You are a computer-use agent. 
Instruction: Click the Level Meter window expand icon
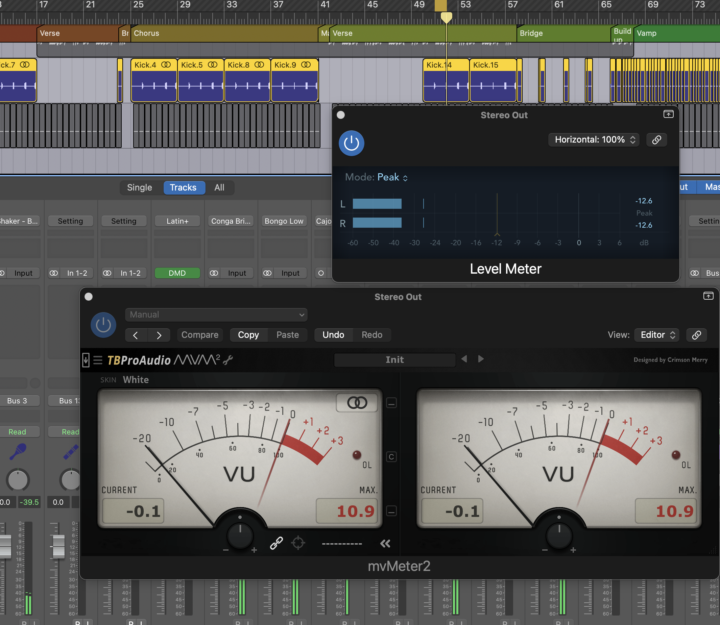point(668,114)
